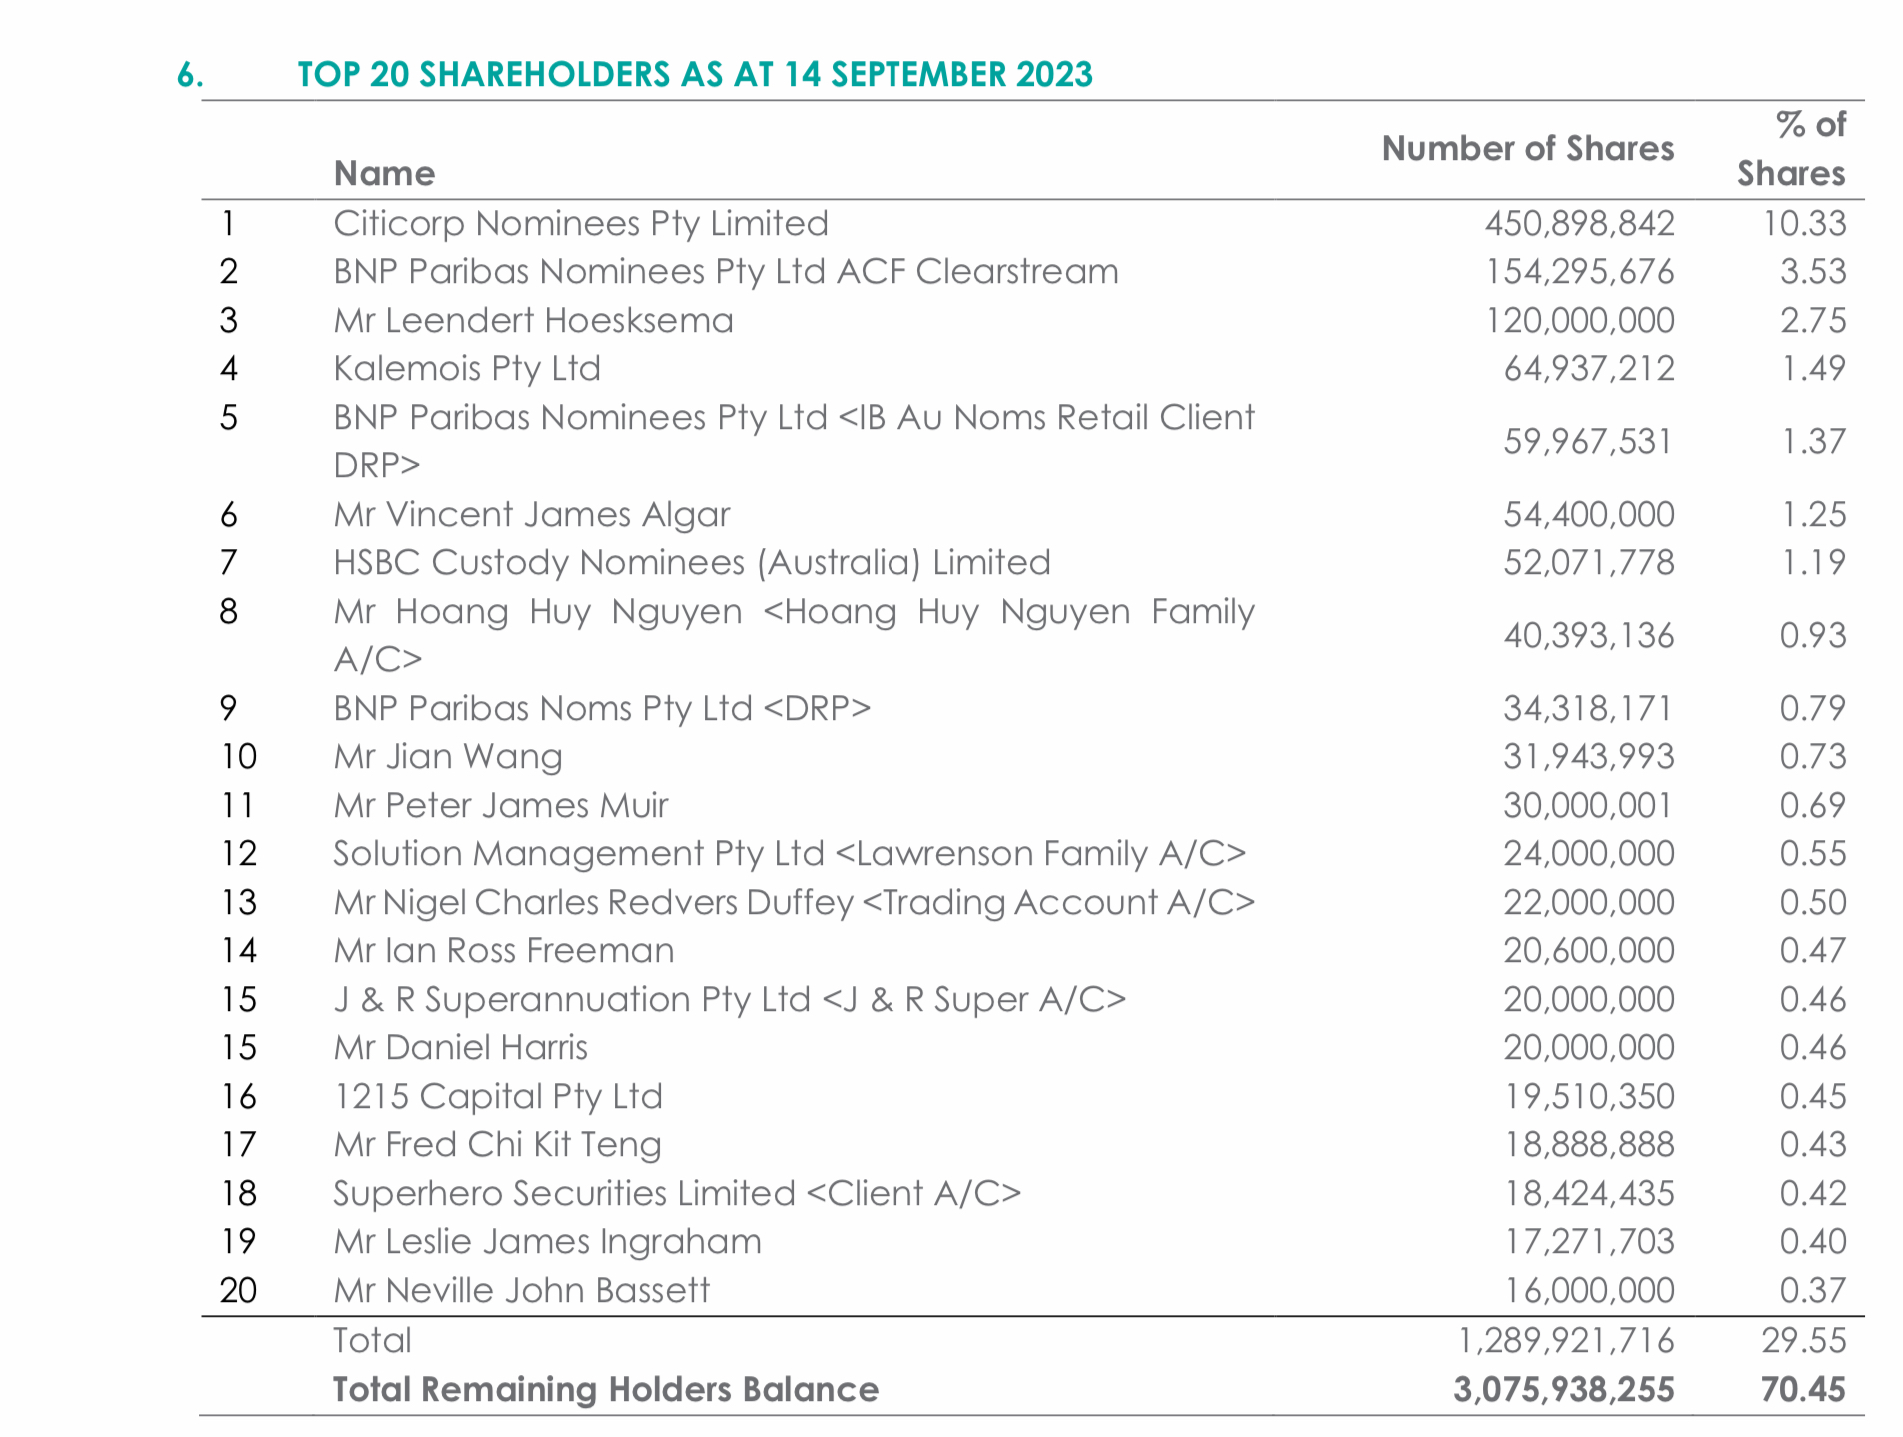Click the % of Shares column header
This screenshot has height=1437, width=1903.
[1791, 148]
